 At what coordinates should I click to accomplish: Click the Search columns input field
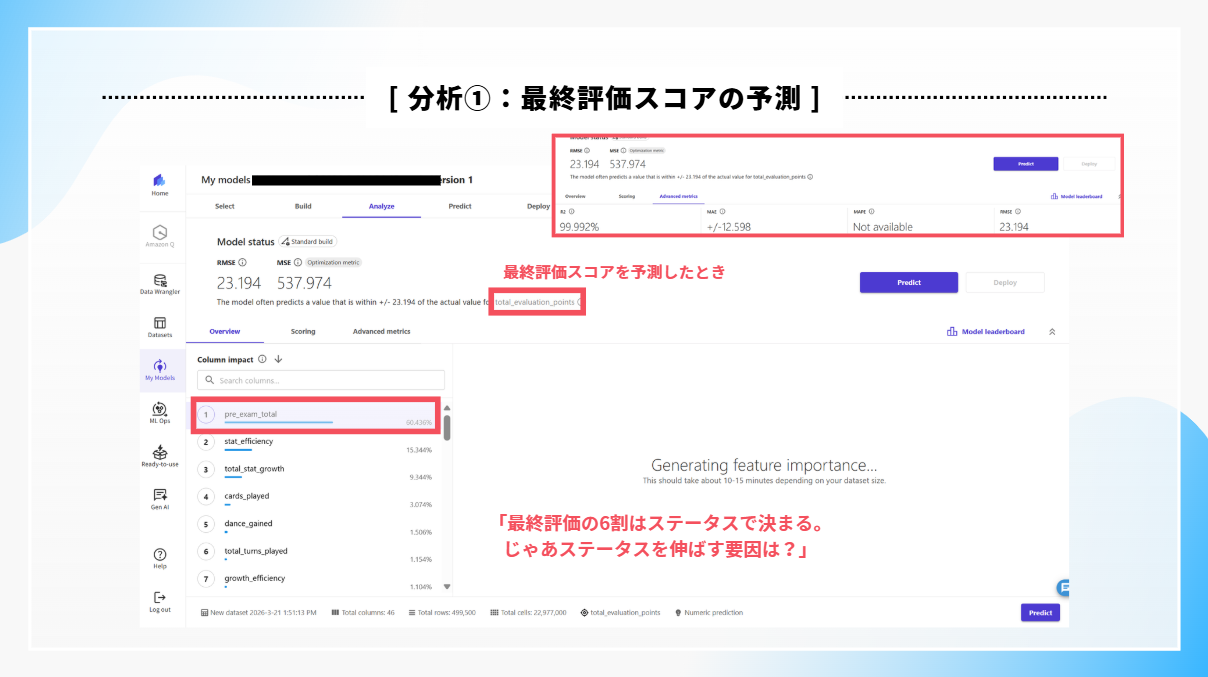[320, 380]
